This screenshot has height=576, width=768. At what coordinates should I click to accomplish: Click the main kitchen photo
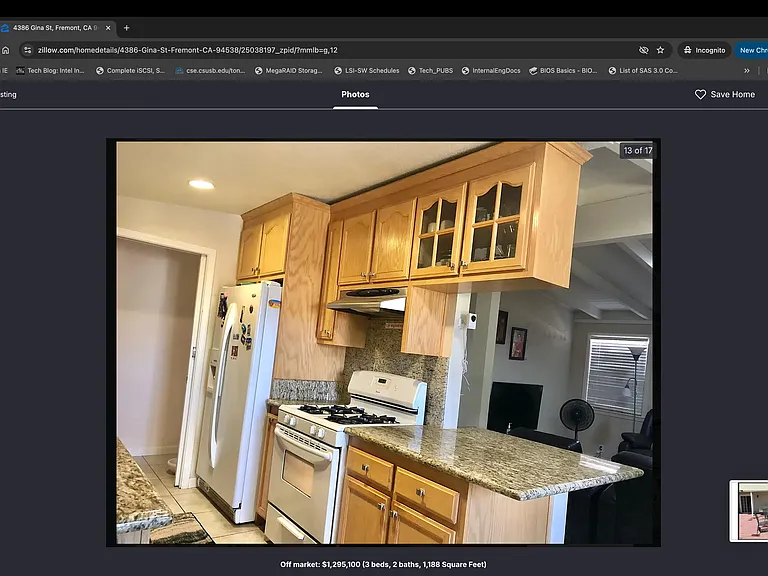384,342
